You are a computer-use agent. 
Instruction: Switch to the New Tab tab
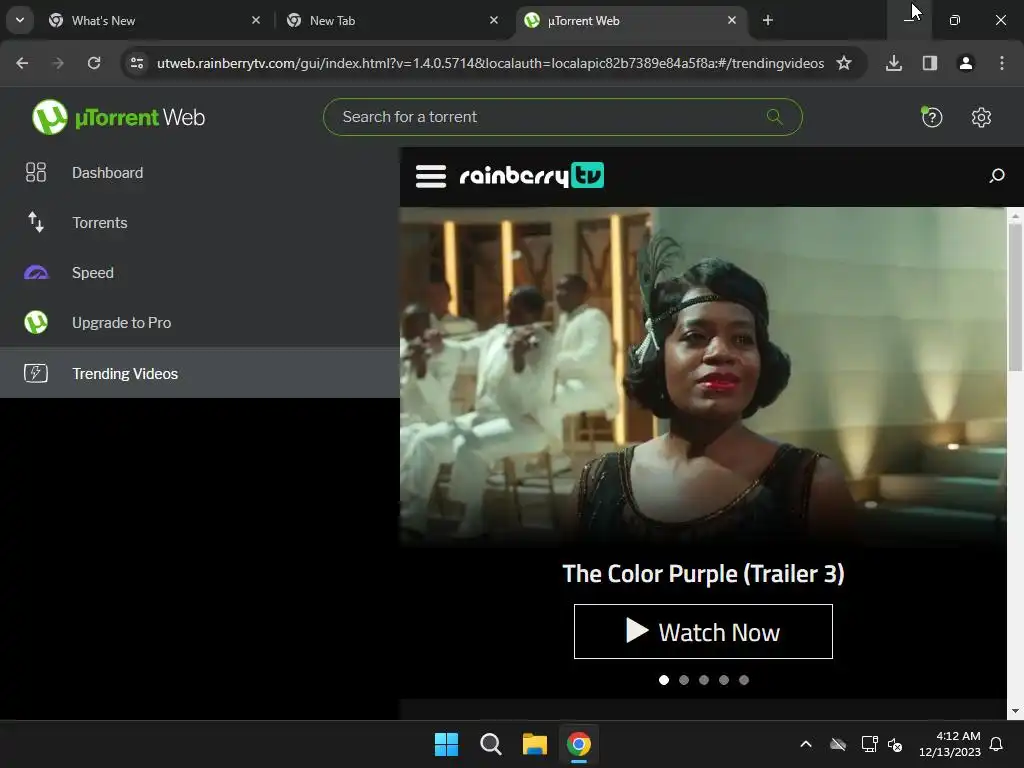(x=392, y=21)
